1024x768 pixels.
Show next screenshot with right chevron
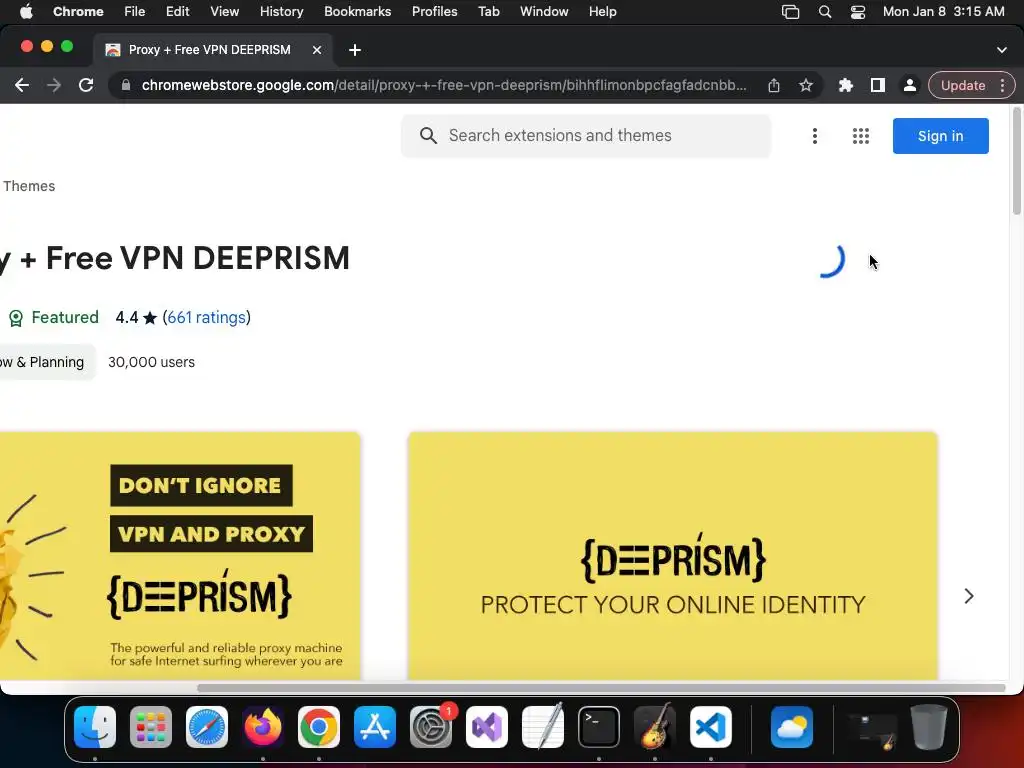pyautogui.click(x=969, y=596)
